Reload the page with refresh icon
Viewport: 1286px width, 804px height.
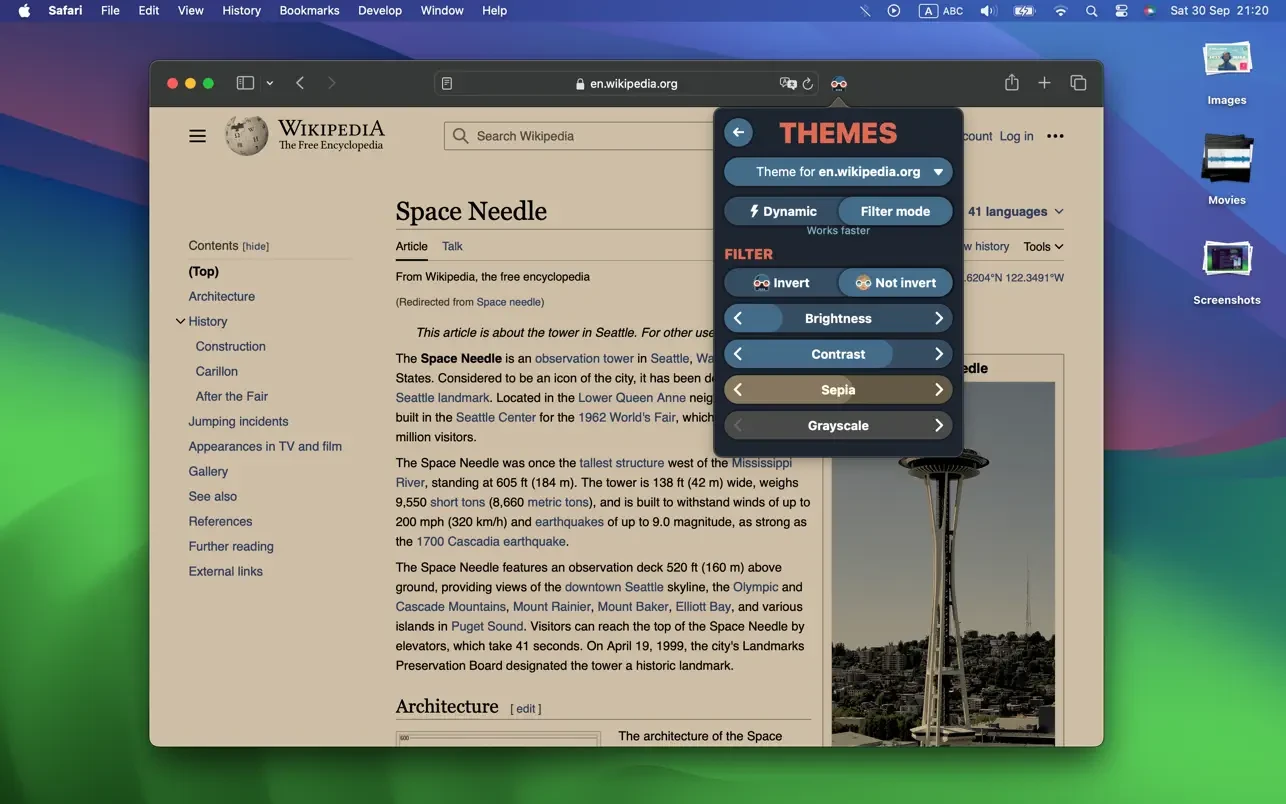pyautogui.click(x=808, y=84)
